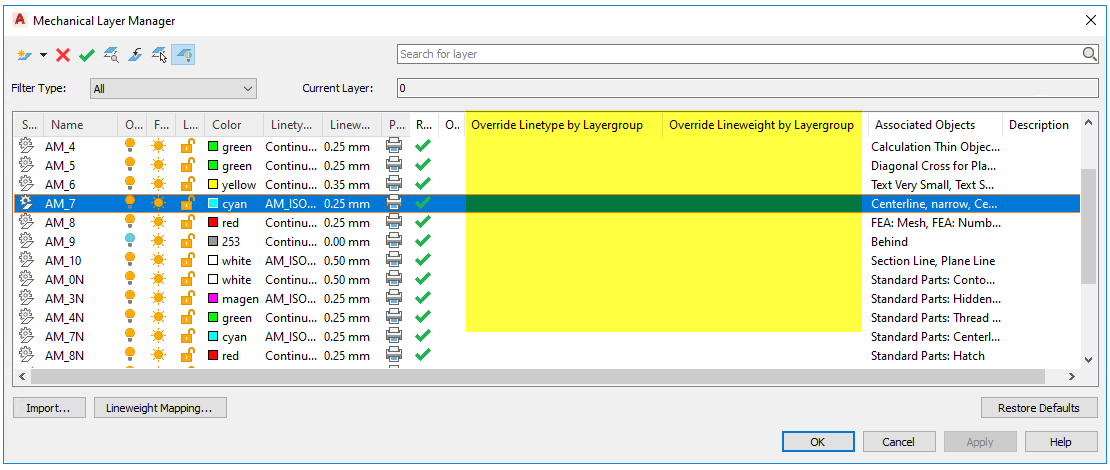Toggle freeze sun icon for AM_10
This screenshot has width=1110, height=470.
point(159,260)
